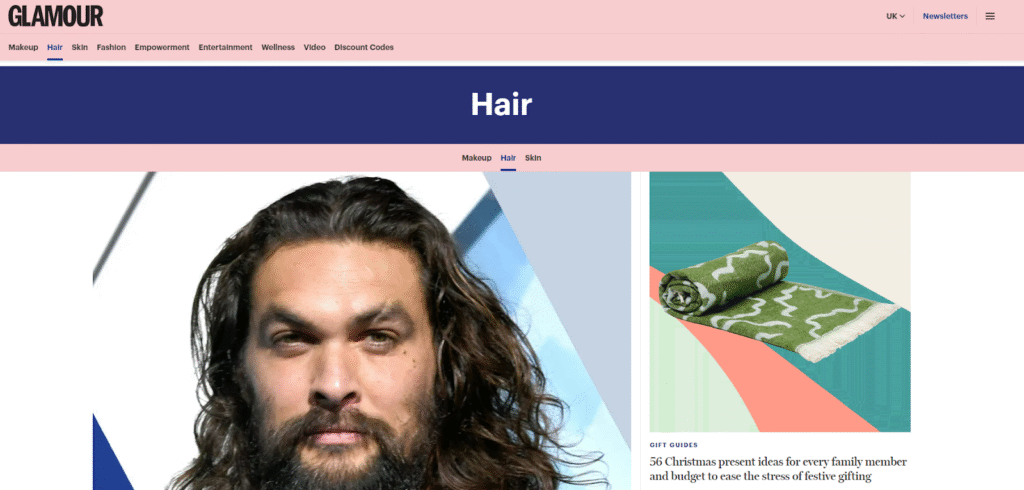The height and width of the screenshot is (490, 1024).
Task: Open the Newsletters link
Action: tap(945, 16)
